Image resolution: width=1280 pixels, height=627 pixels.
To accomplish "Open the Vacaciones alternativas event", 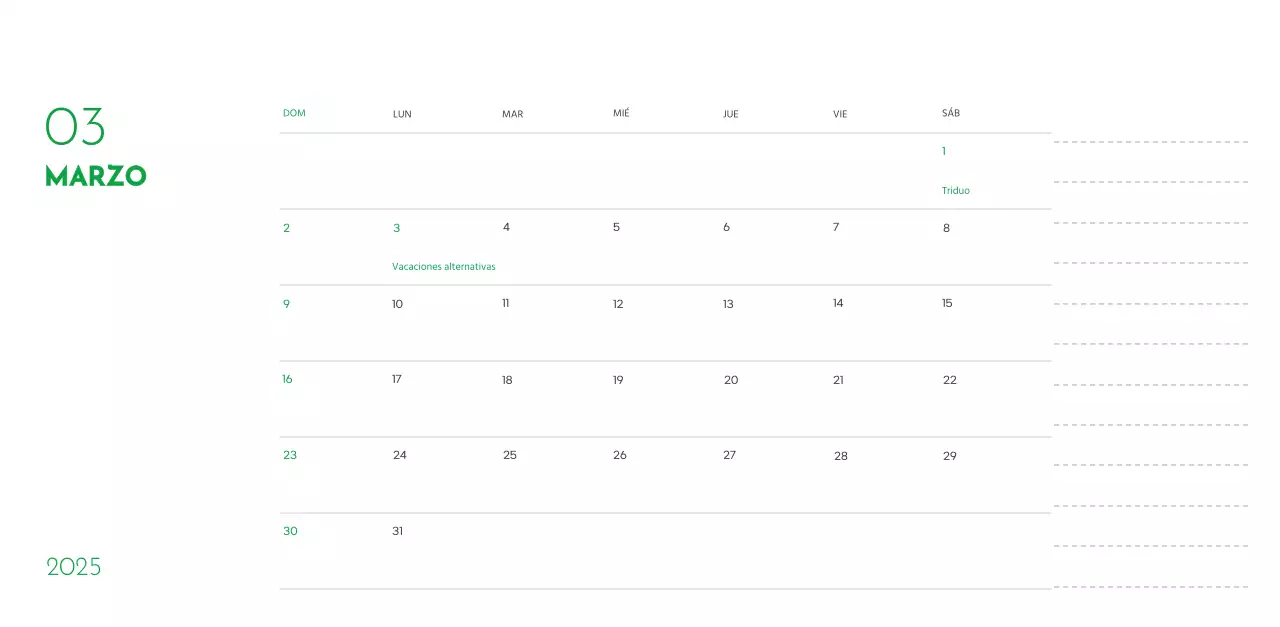I will tap(443, 267).
